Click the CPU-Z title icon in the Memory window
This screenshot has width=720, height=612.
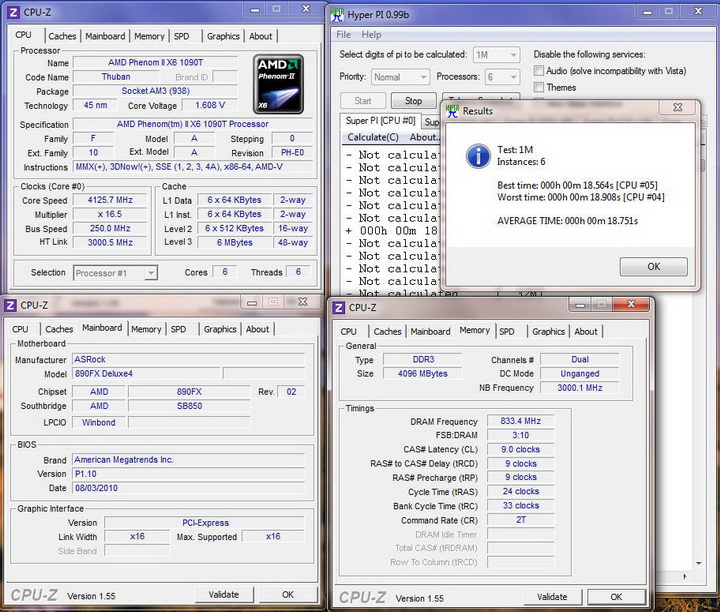(339, 308)
